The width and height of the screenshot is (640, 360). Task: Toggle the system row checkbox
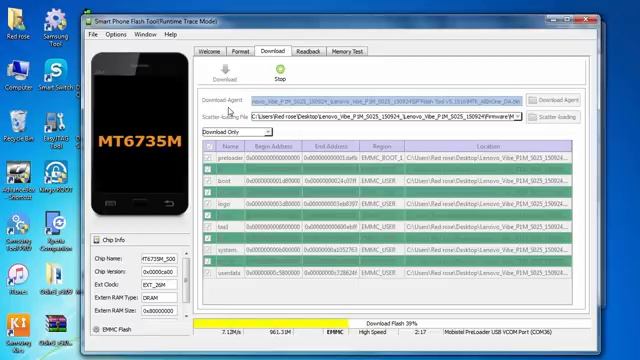tap(208, 249)
